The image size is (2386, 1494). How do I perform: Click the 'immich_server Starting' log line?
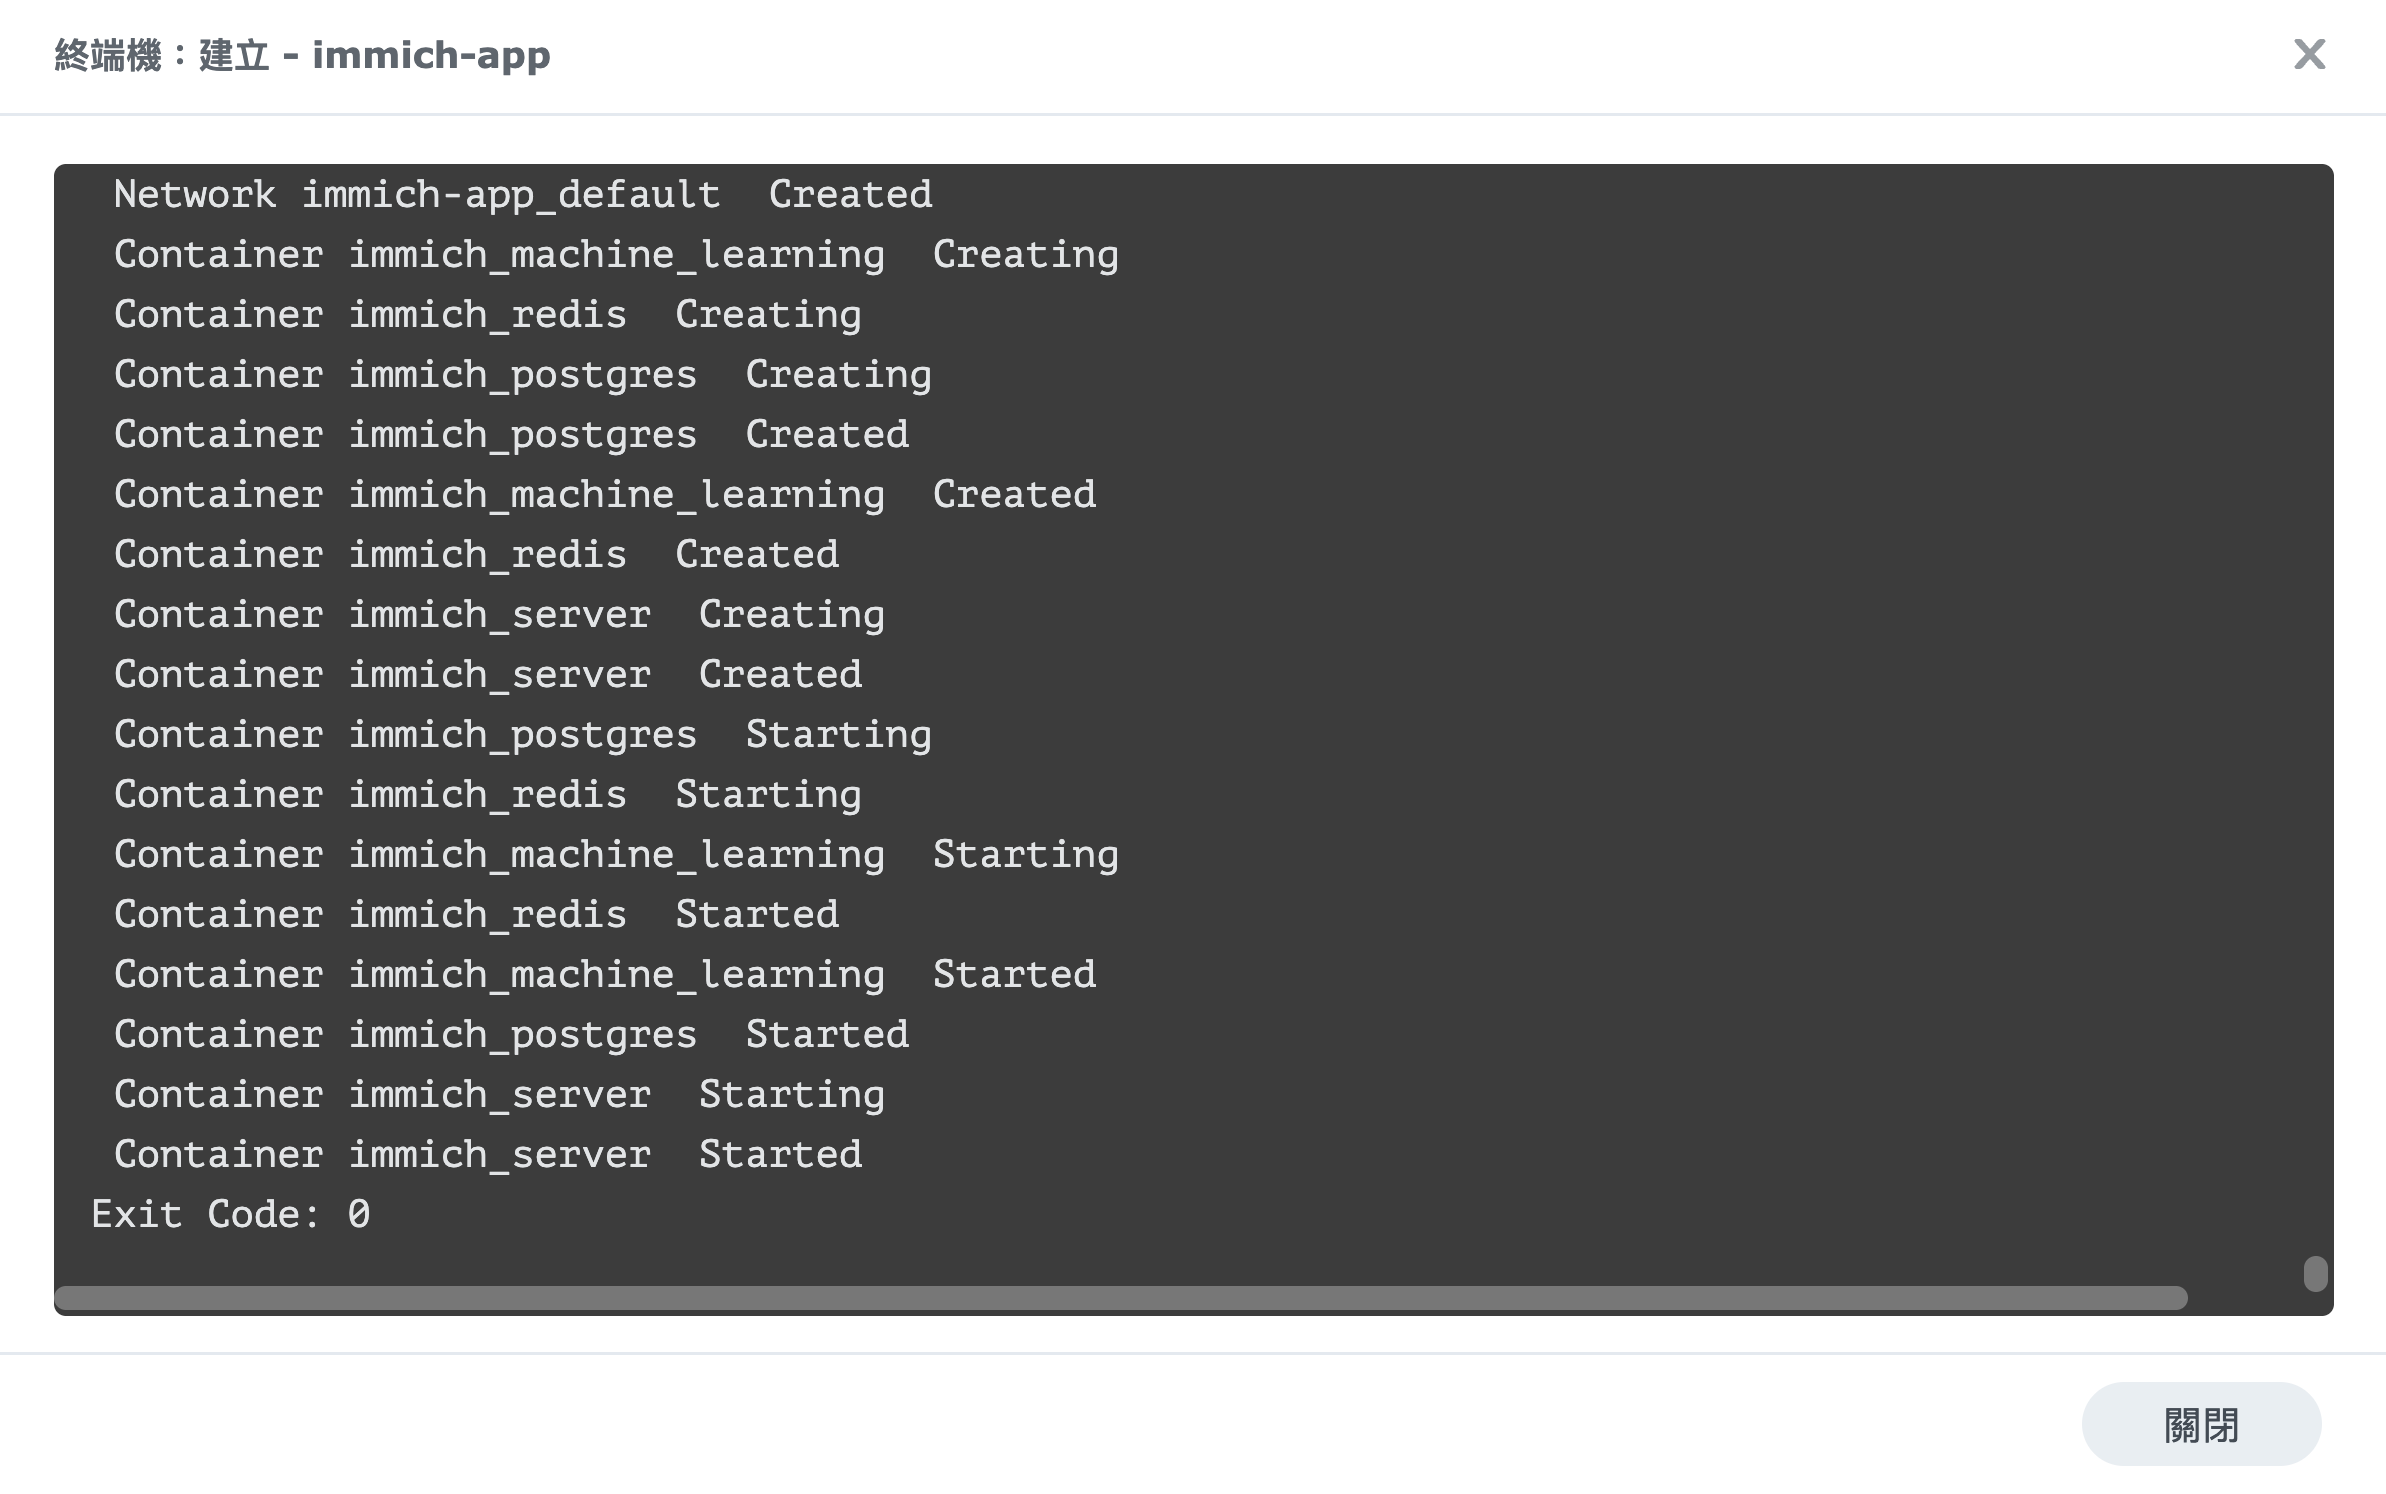coord(500,1094)
